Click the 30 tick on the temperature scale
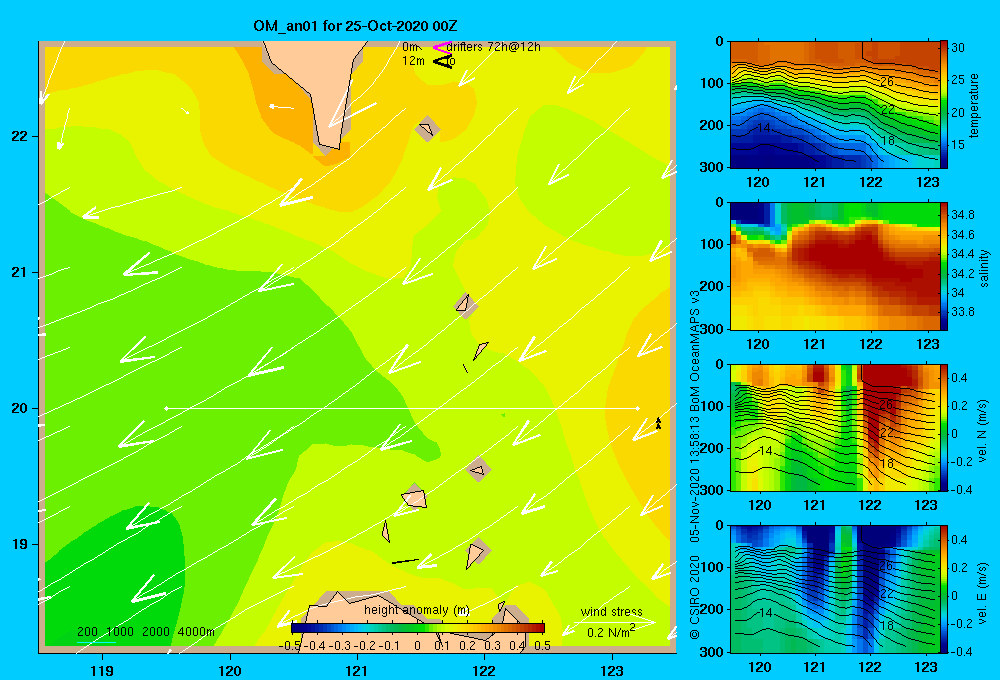Viewport: 1000px width, 680px height. 957,47
